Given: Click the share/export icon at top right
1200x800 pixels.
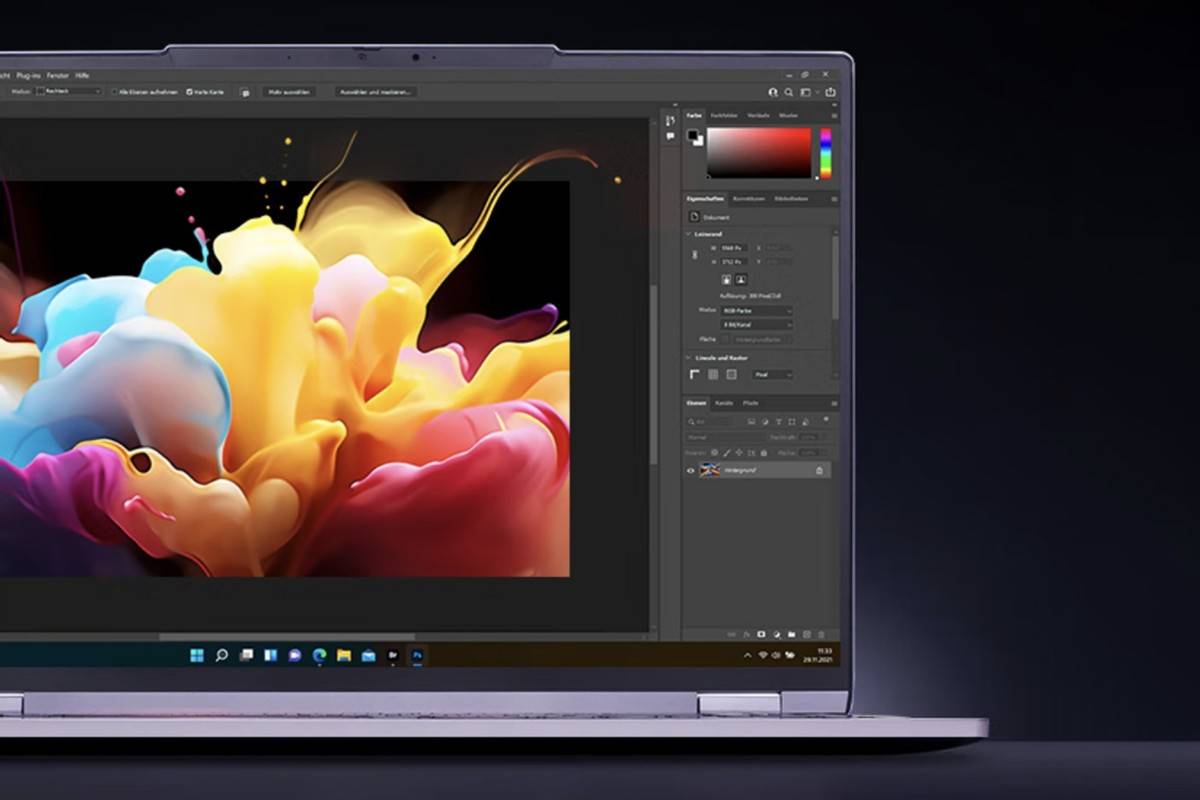Looking at the screenshot, I should (830, 92).
